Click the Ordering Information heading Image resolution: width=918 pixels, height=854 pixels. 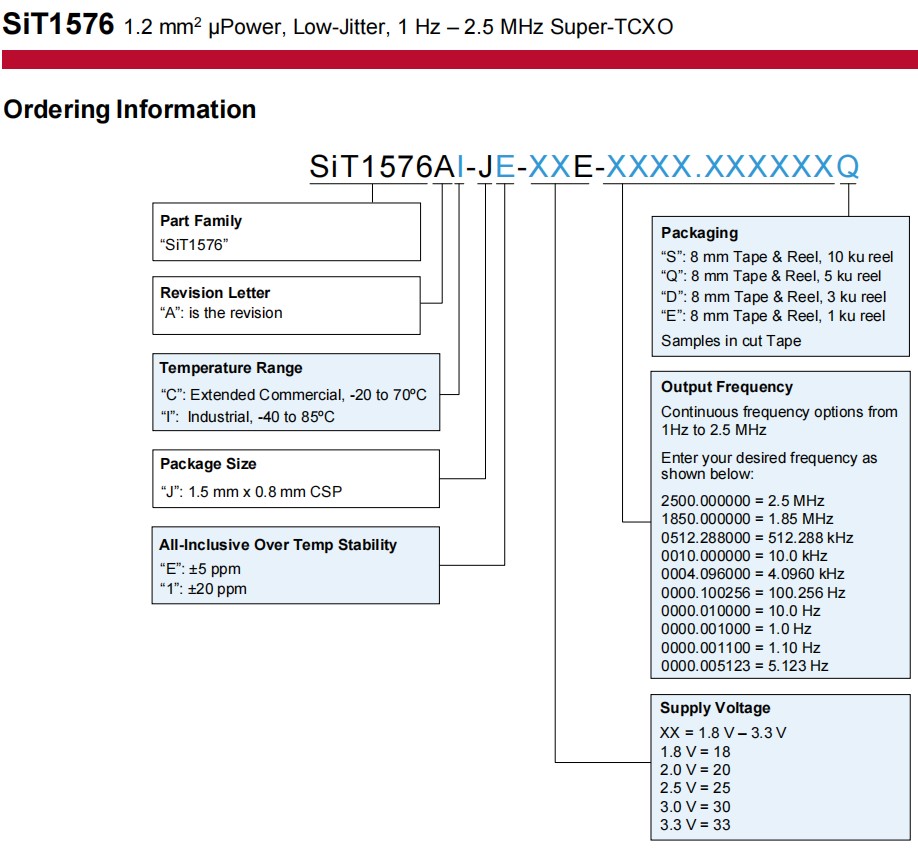click(130, 109)
